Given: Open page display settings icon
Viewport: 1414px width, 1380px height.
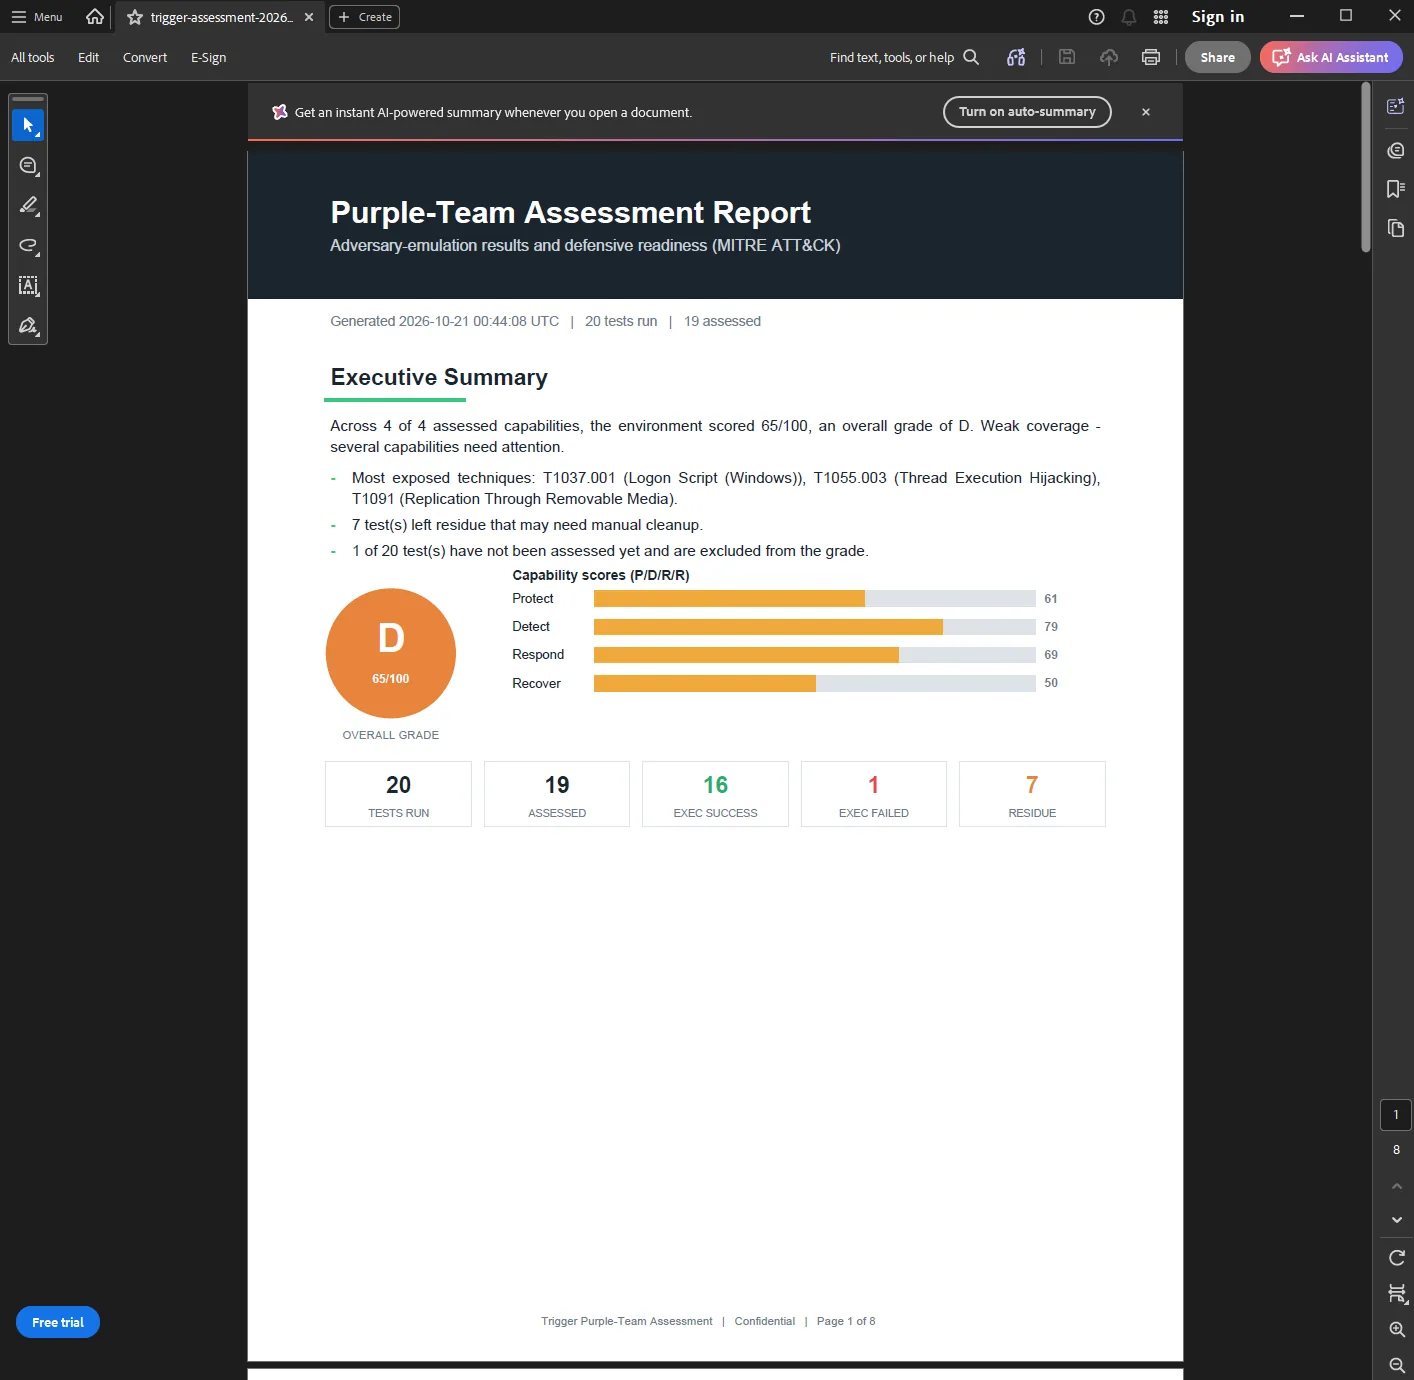Looking at the screenshot, I should coord(1397,1294).
